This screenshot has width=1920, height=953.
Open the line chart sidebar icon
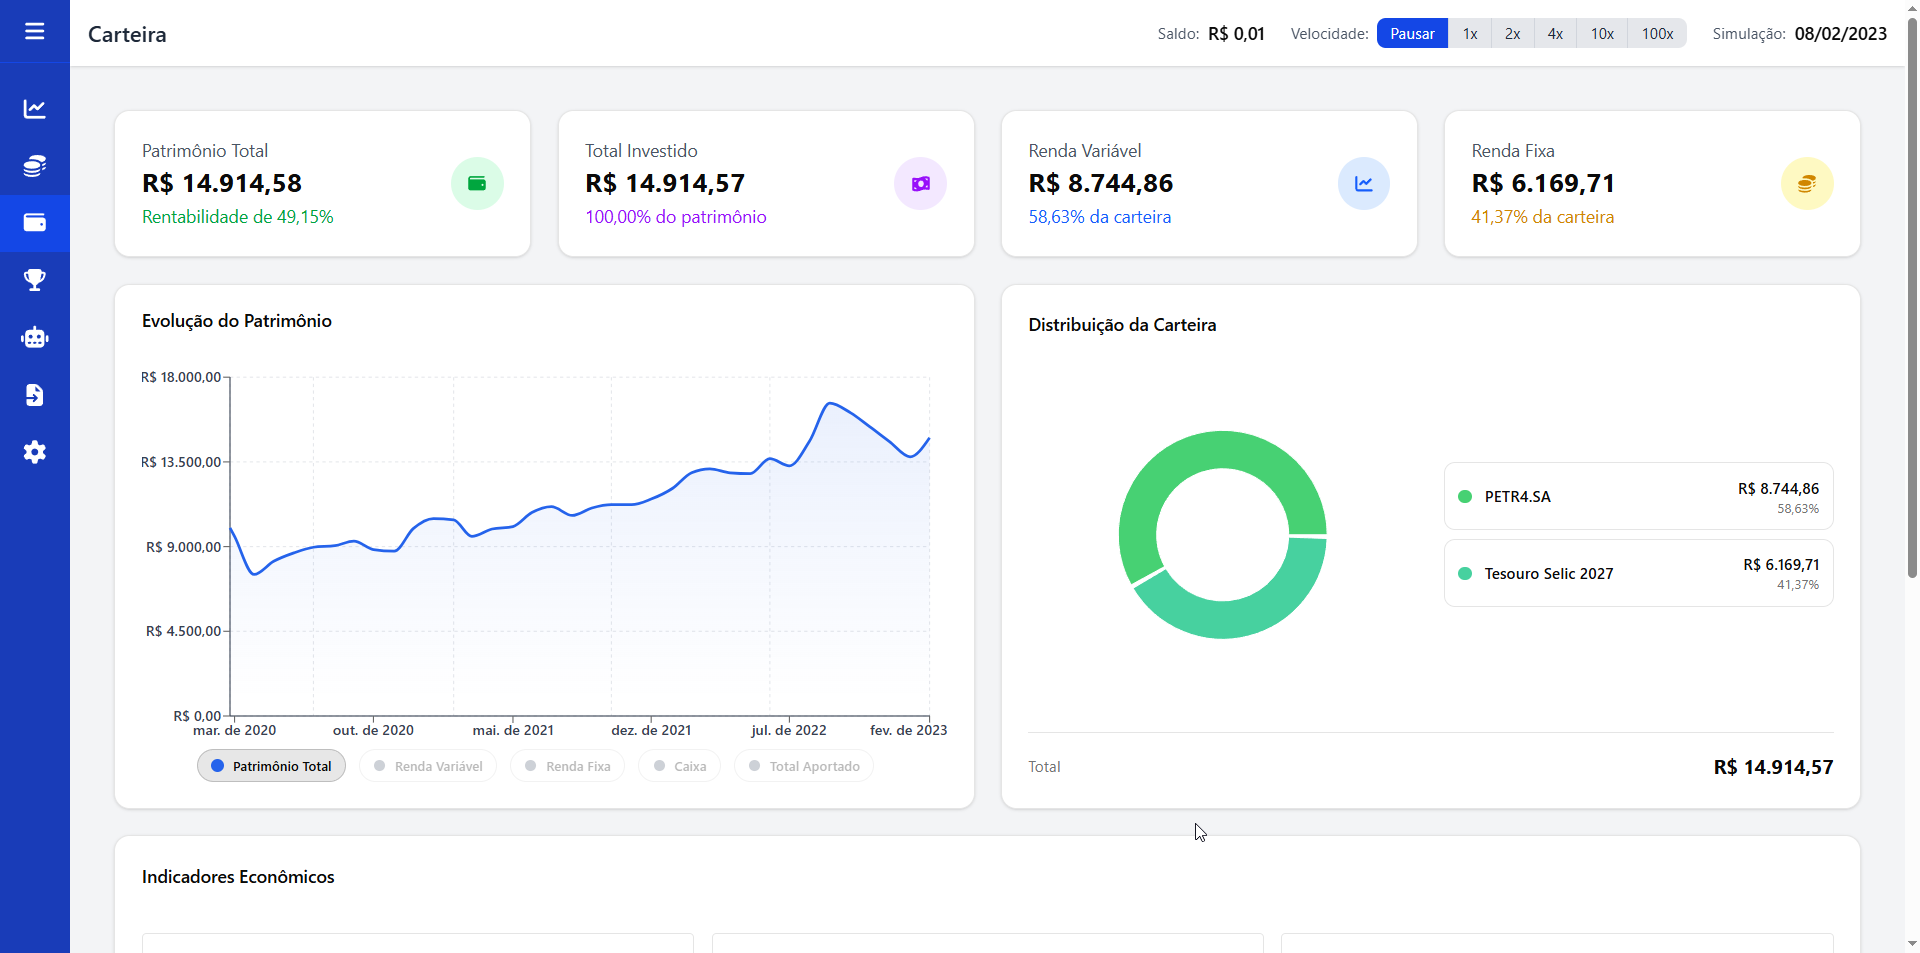coord(34,109)
